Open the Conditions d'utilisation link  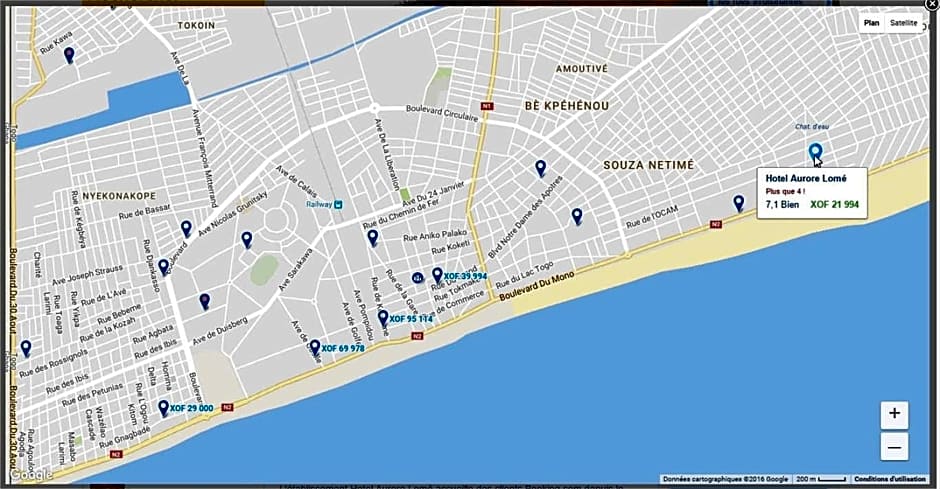(x=890, y=479)
